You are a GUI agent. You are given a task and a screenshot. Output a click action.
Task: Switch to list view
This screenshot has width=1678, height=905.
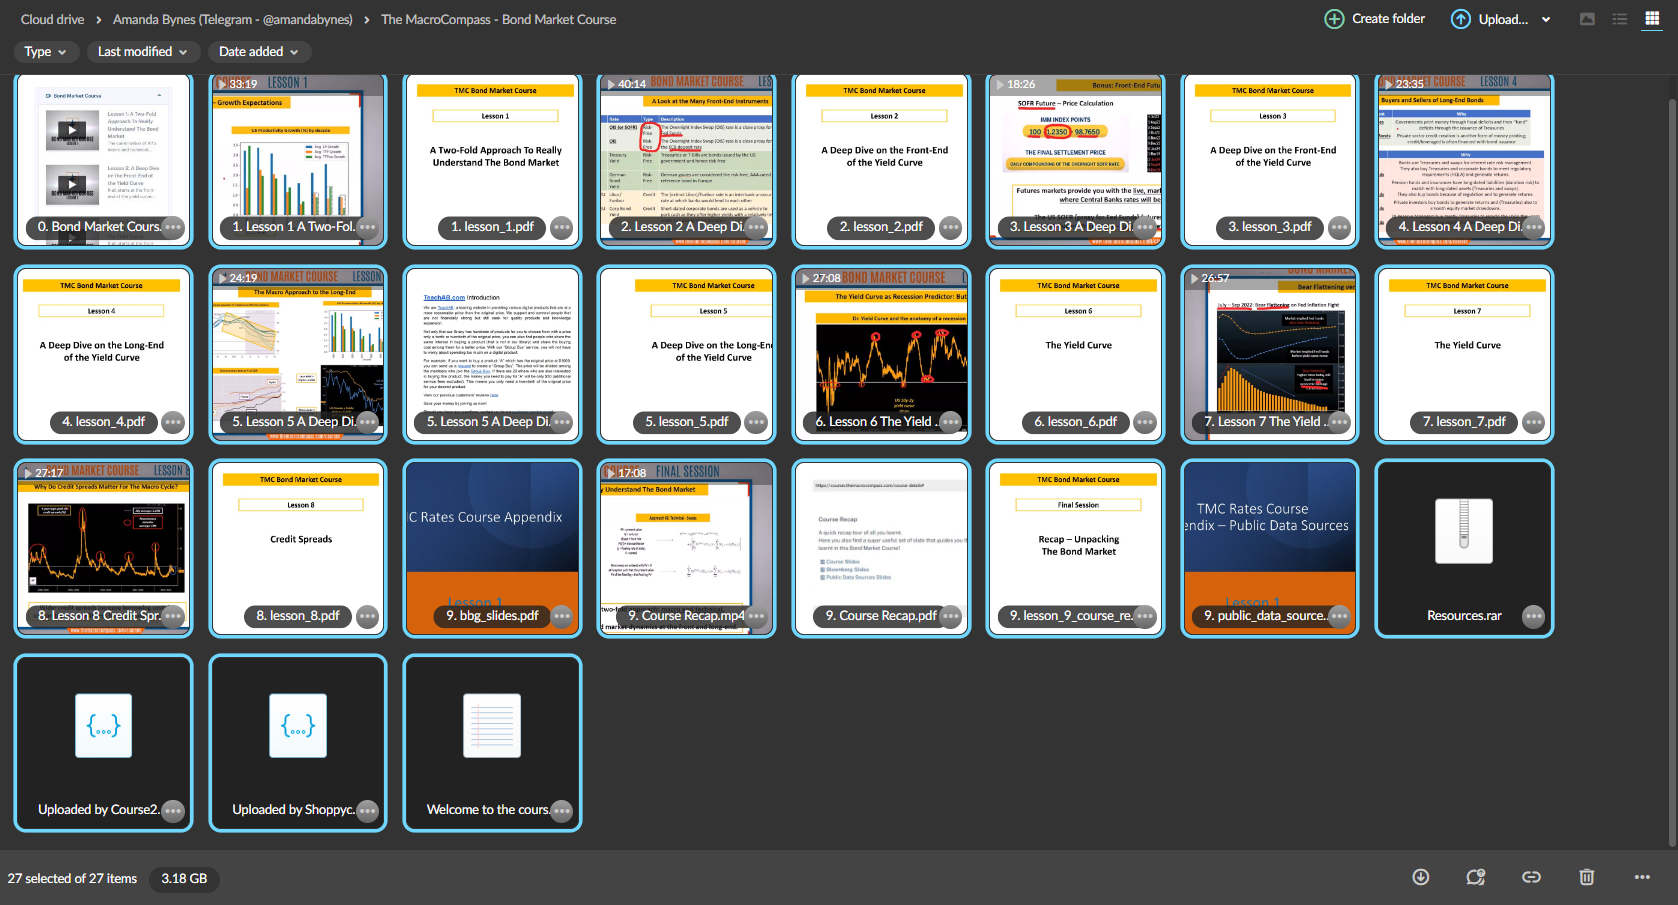(1620, 19)
